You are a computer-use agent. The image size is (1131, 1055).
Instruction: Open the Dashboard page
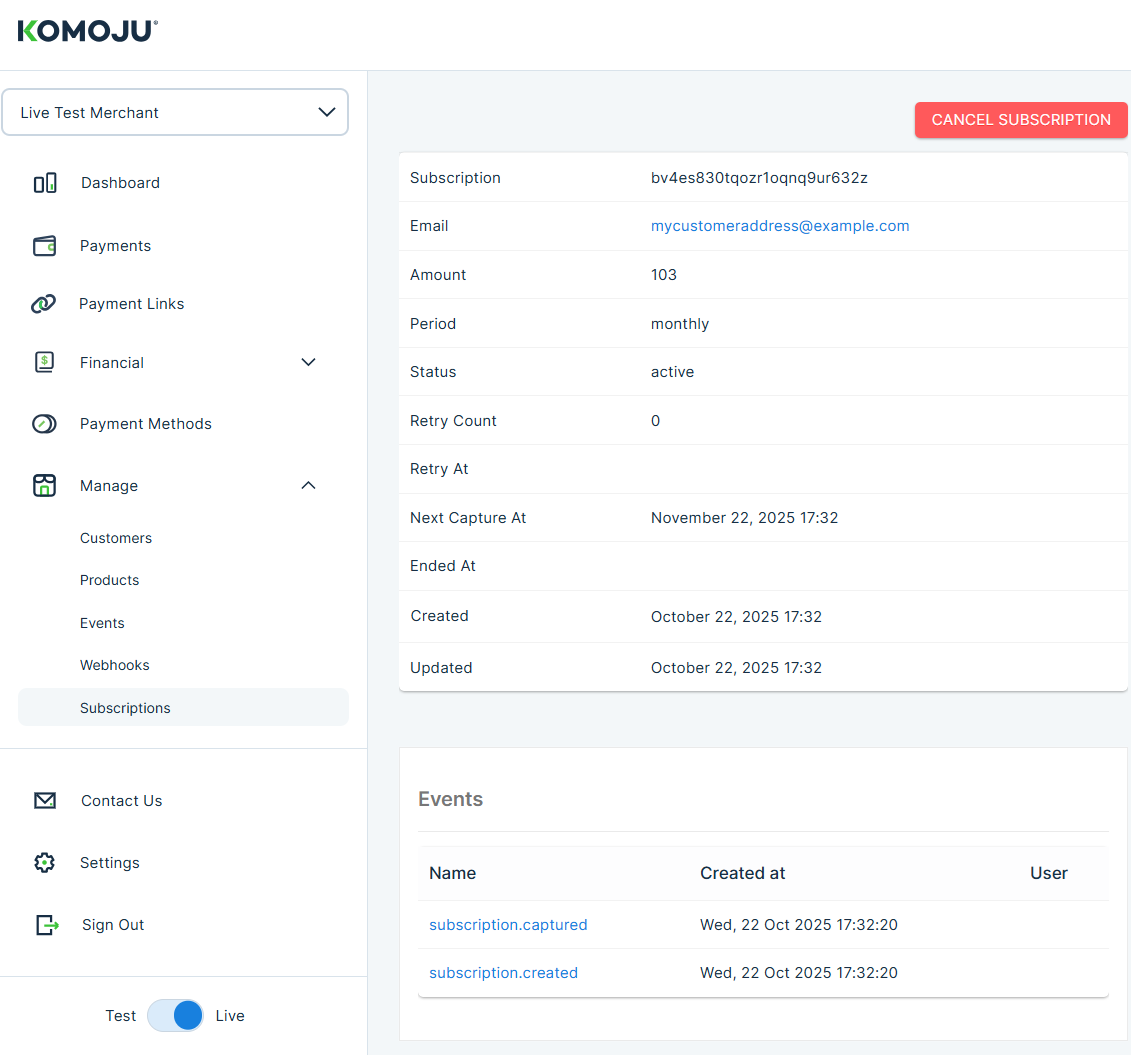point(120,183)
